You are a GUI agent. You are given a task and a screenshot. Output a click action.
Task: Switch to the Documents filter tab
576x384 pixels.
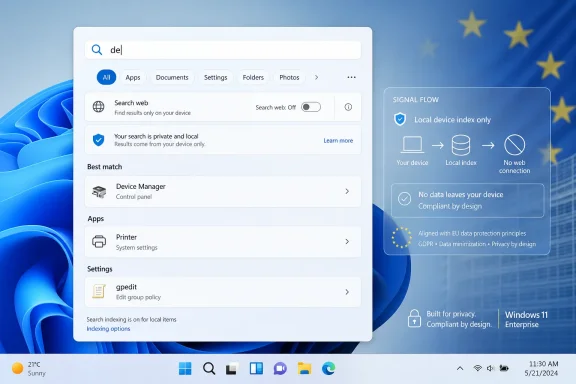(172, 77)
